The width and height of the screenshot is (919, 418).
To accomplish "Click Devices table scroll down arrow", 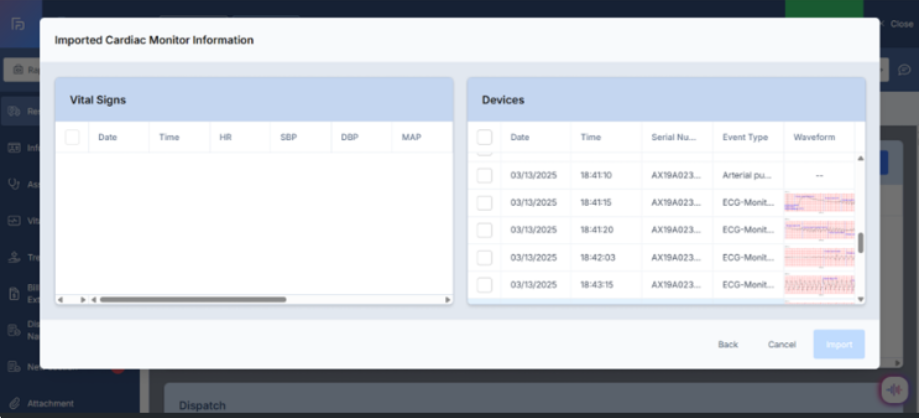I will tap(860, 299).
